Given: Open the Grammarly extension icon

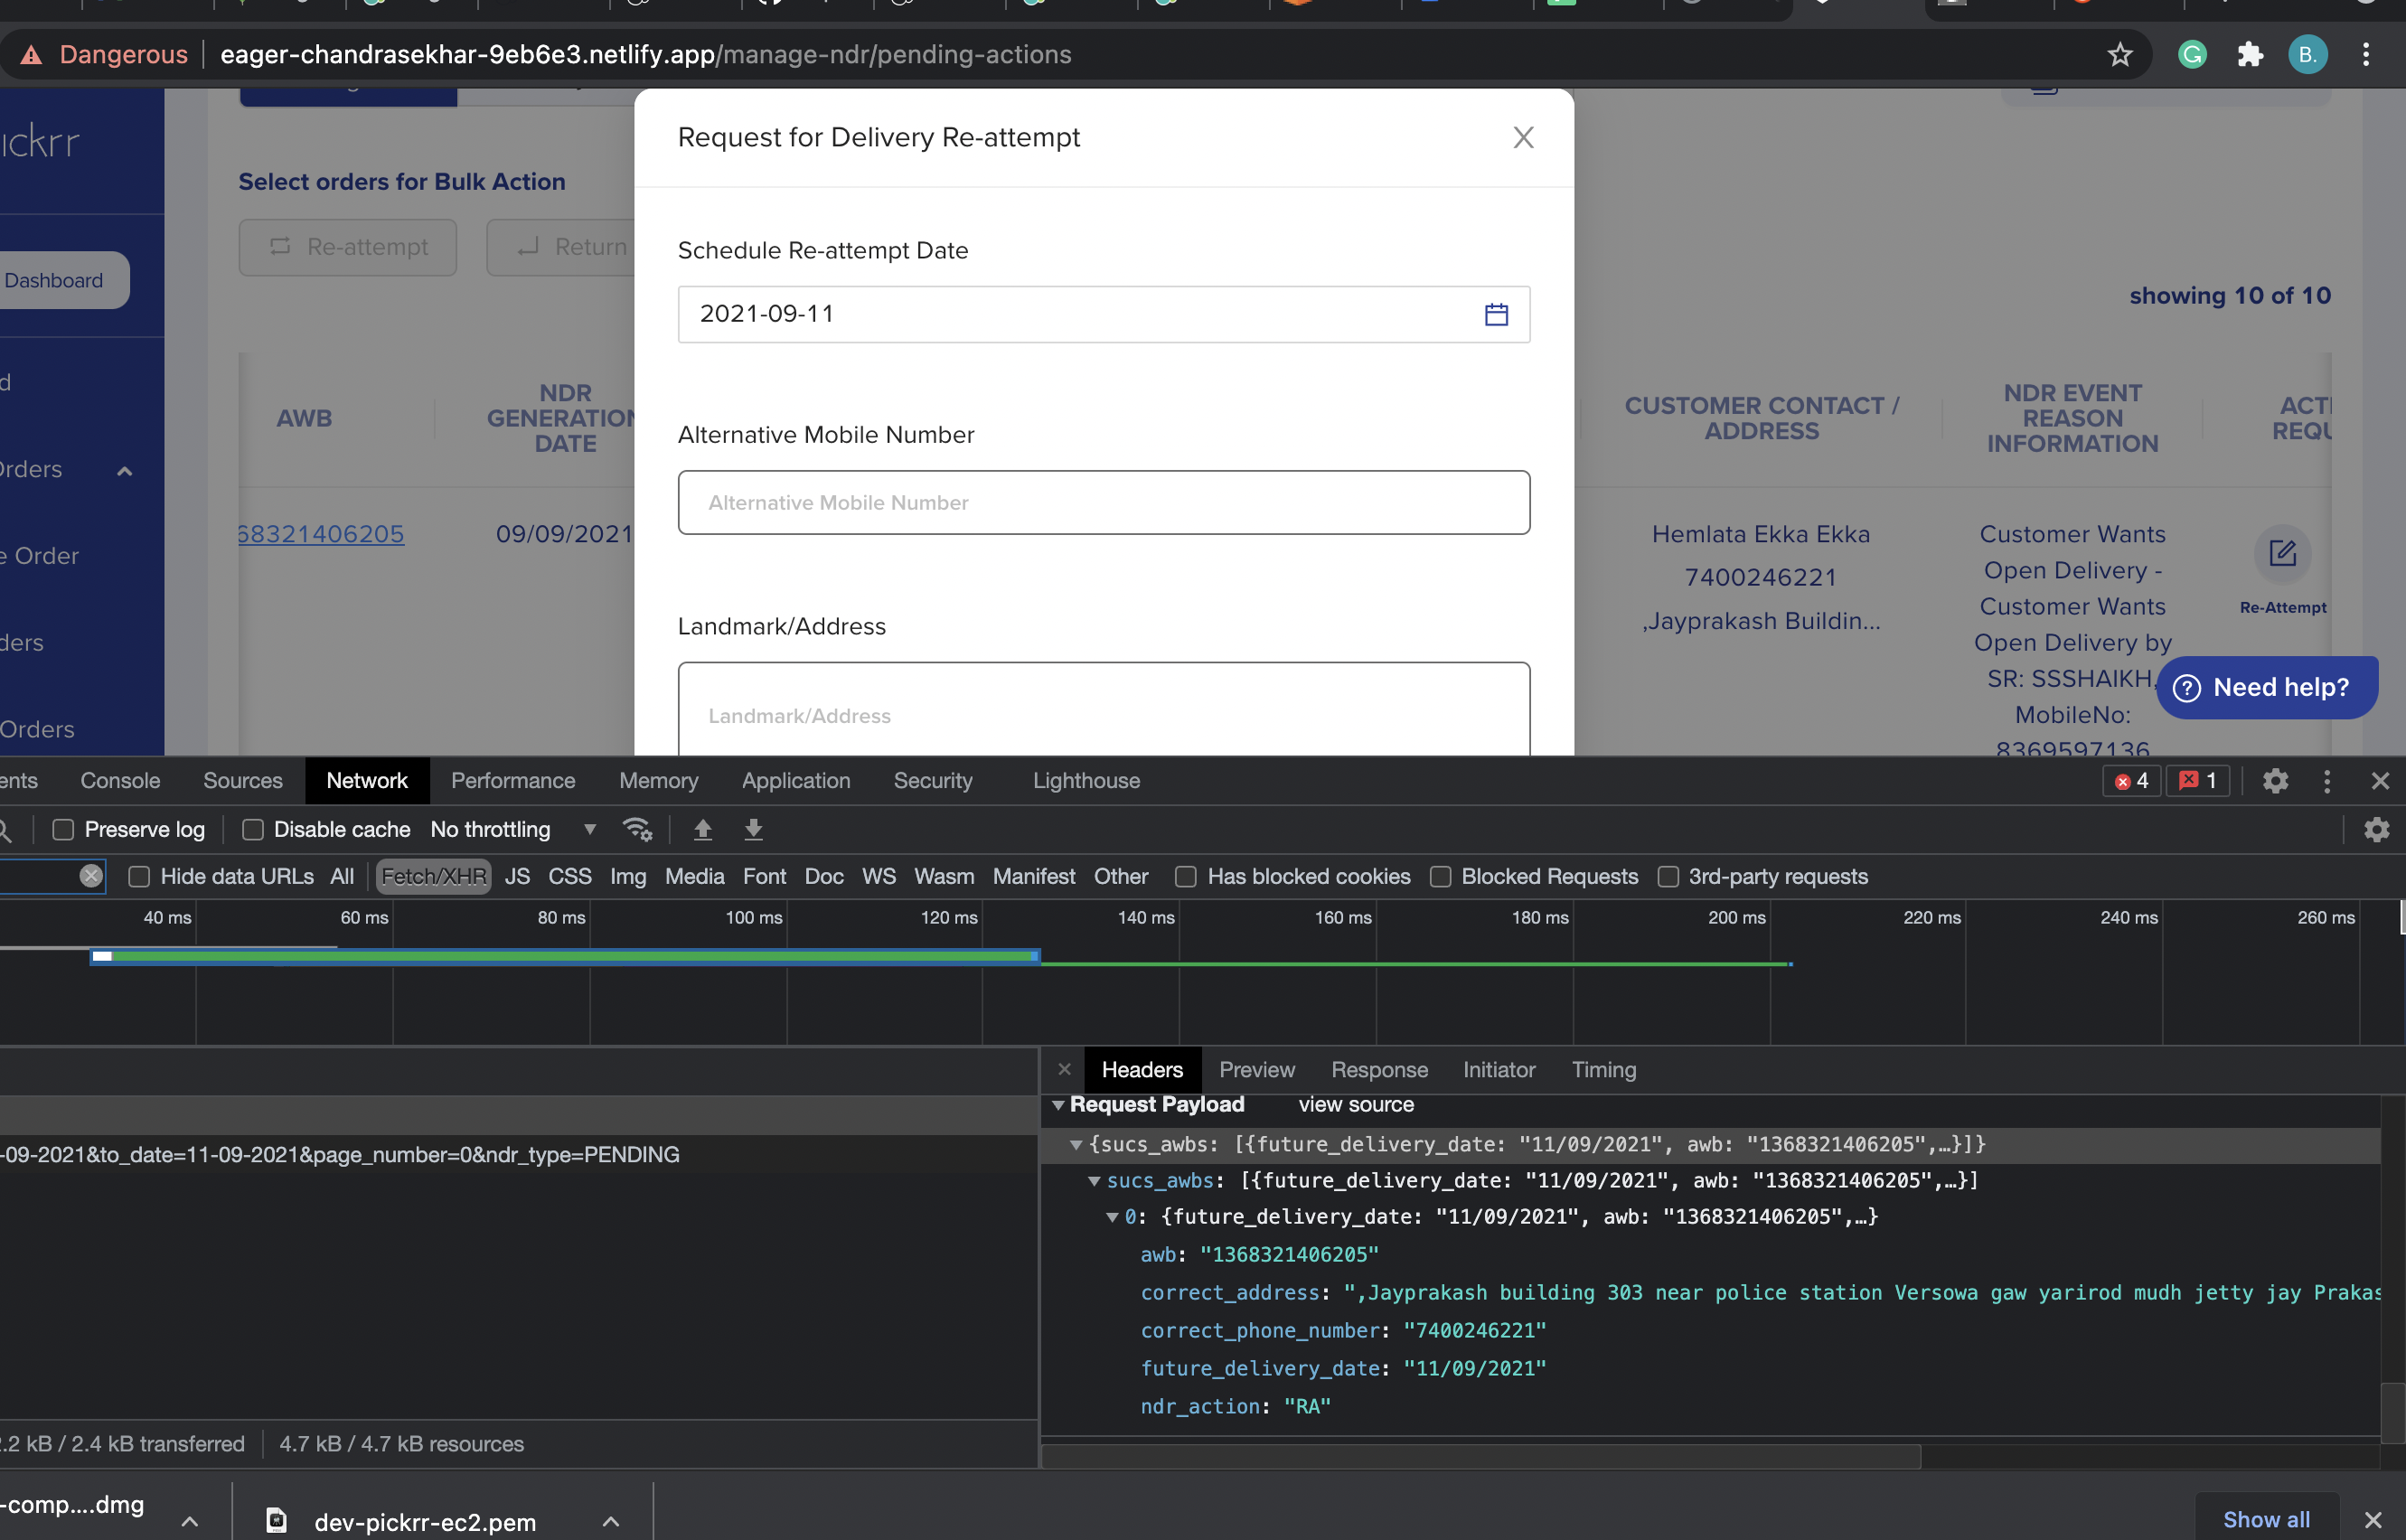Looking at the screenshot, I should click(2192, 54).
